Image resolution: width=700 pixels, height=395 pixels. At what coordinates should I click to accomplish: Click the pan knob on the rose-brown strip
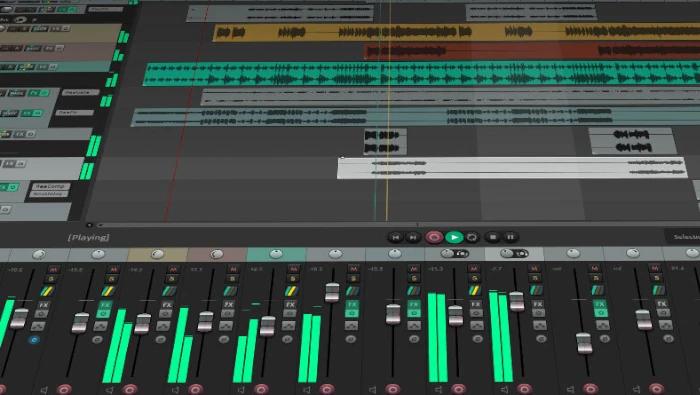click(x=217, y=254)
